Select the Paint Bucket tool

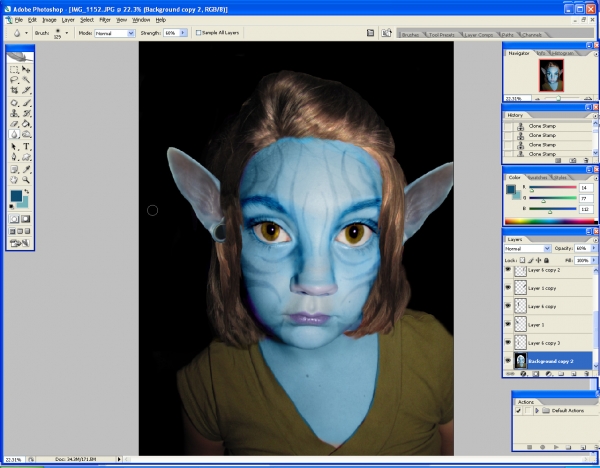click(26, 124)
